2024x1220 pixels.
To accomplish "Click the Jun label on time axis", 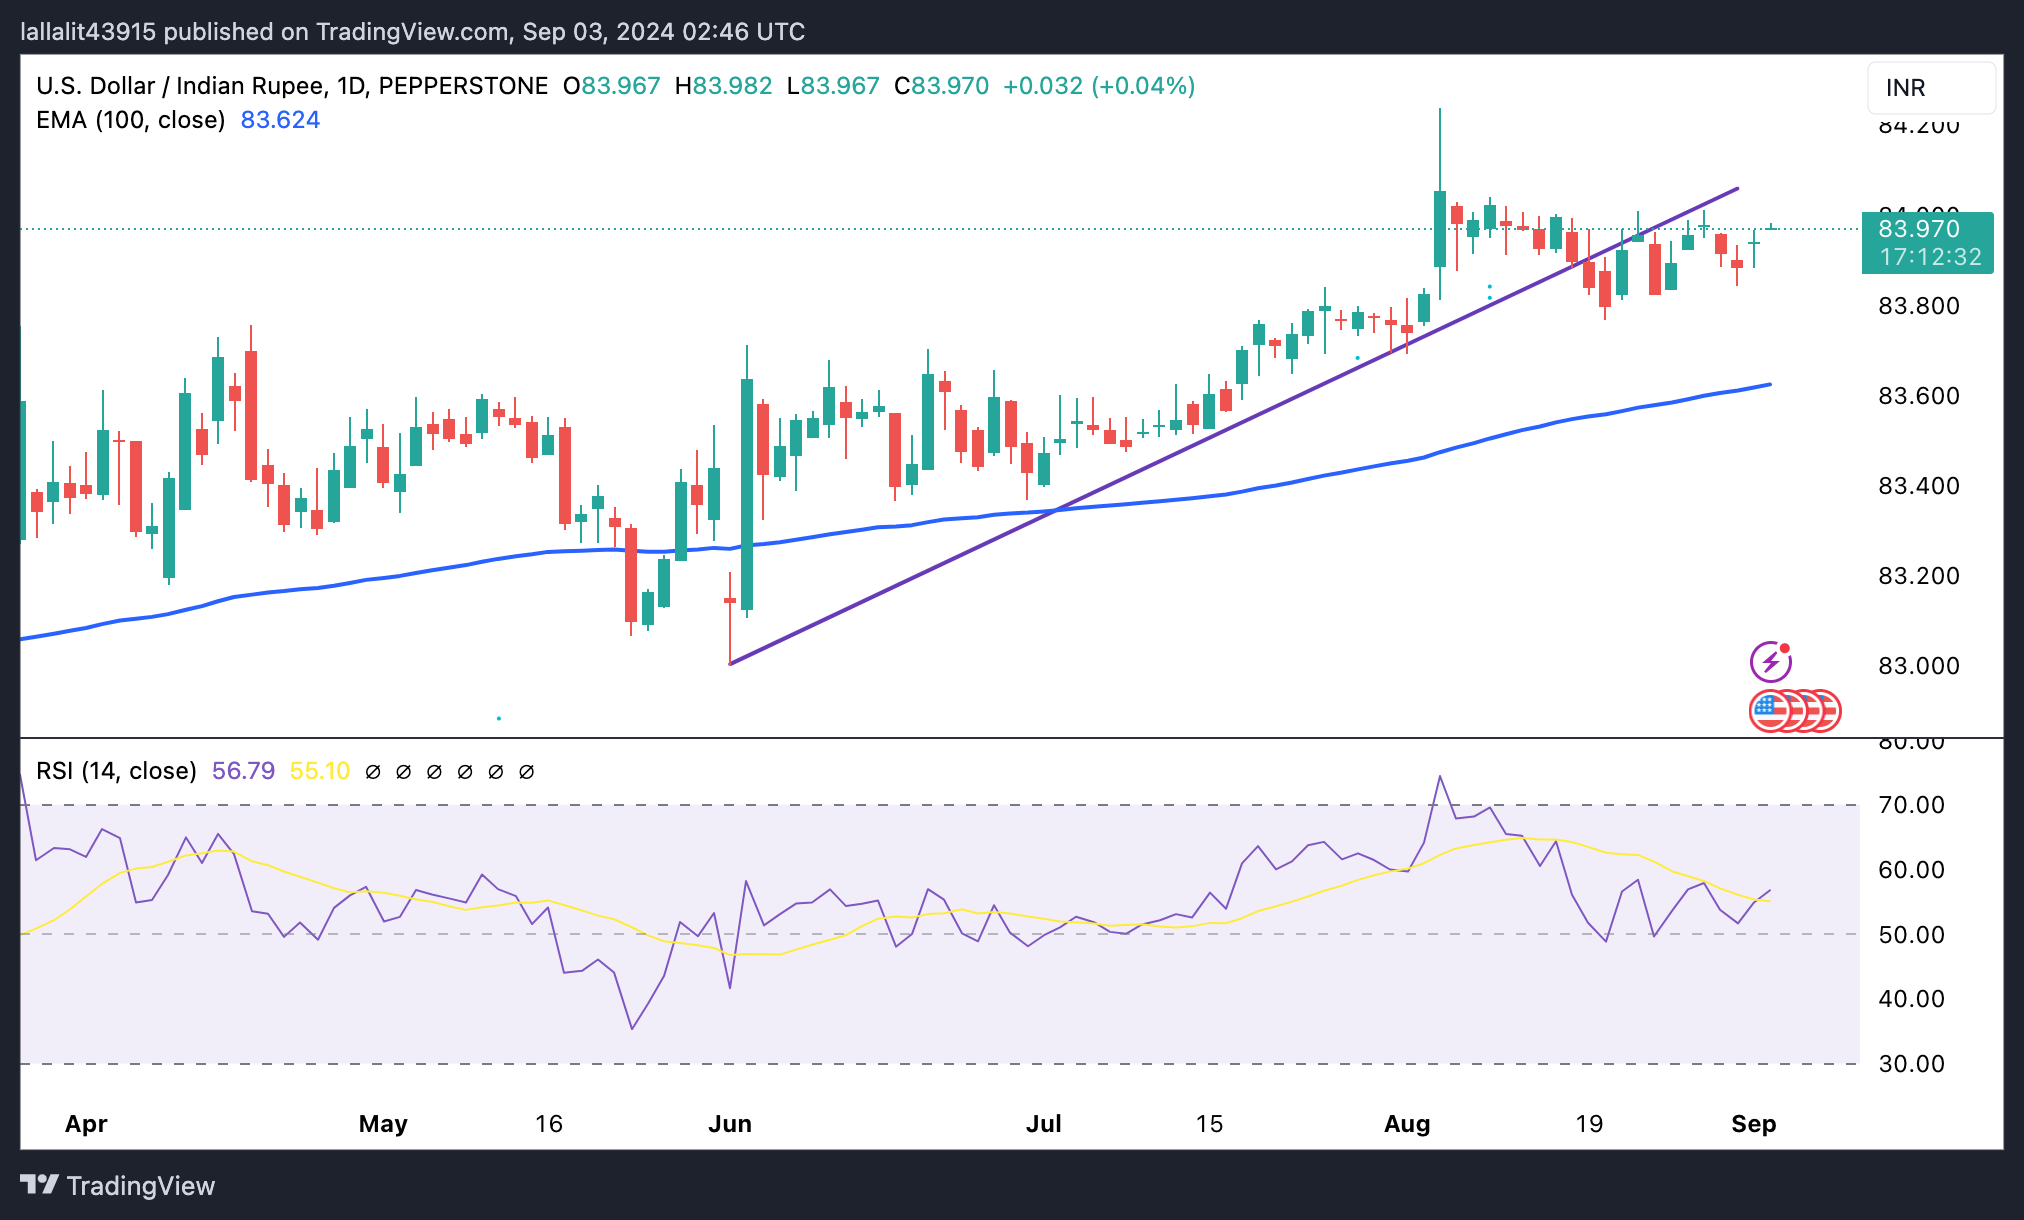I will coord(730,1124).
